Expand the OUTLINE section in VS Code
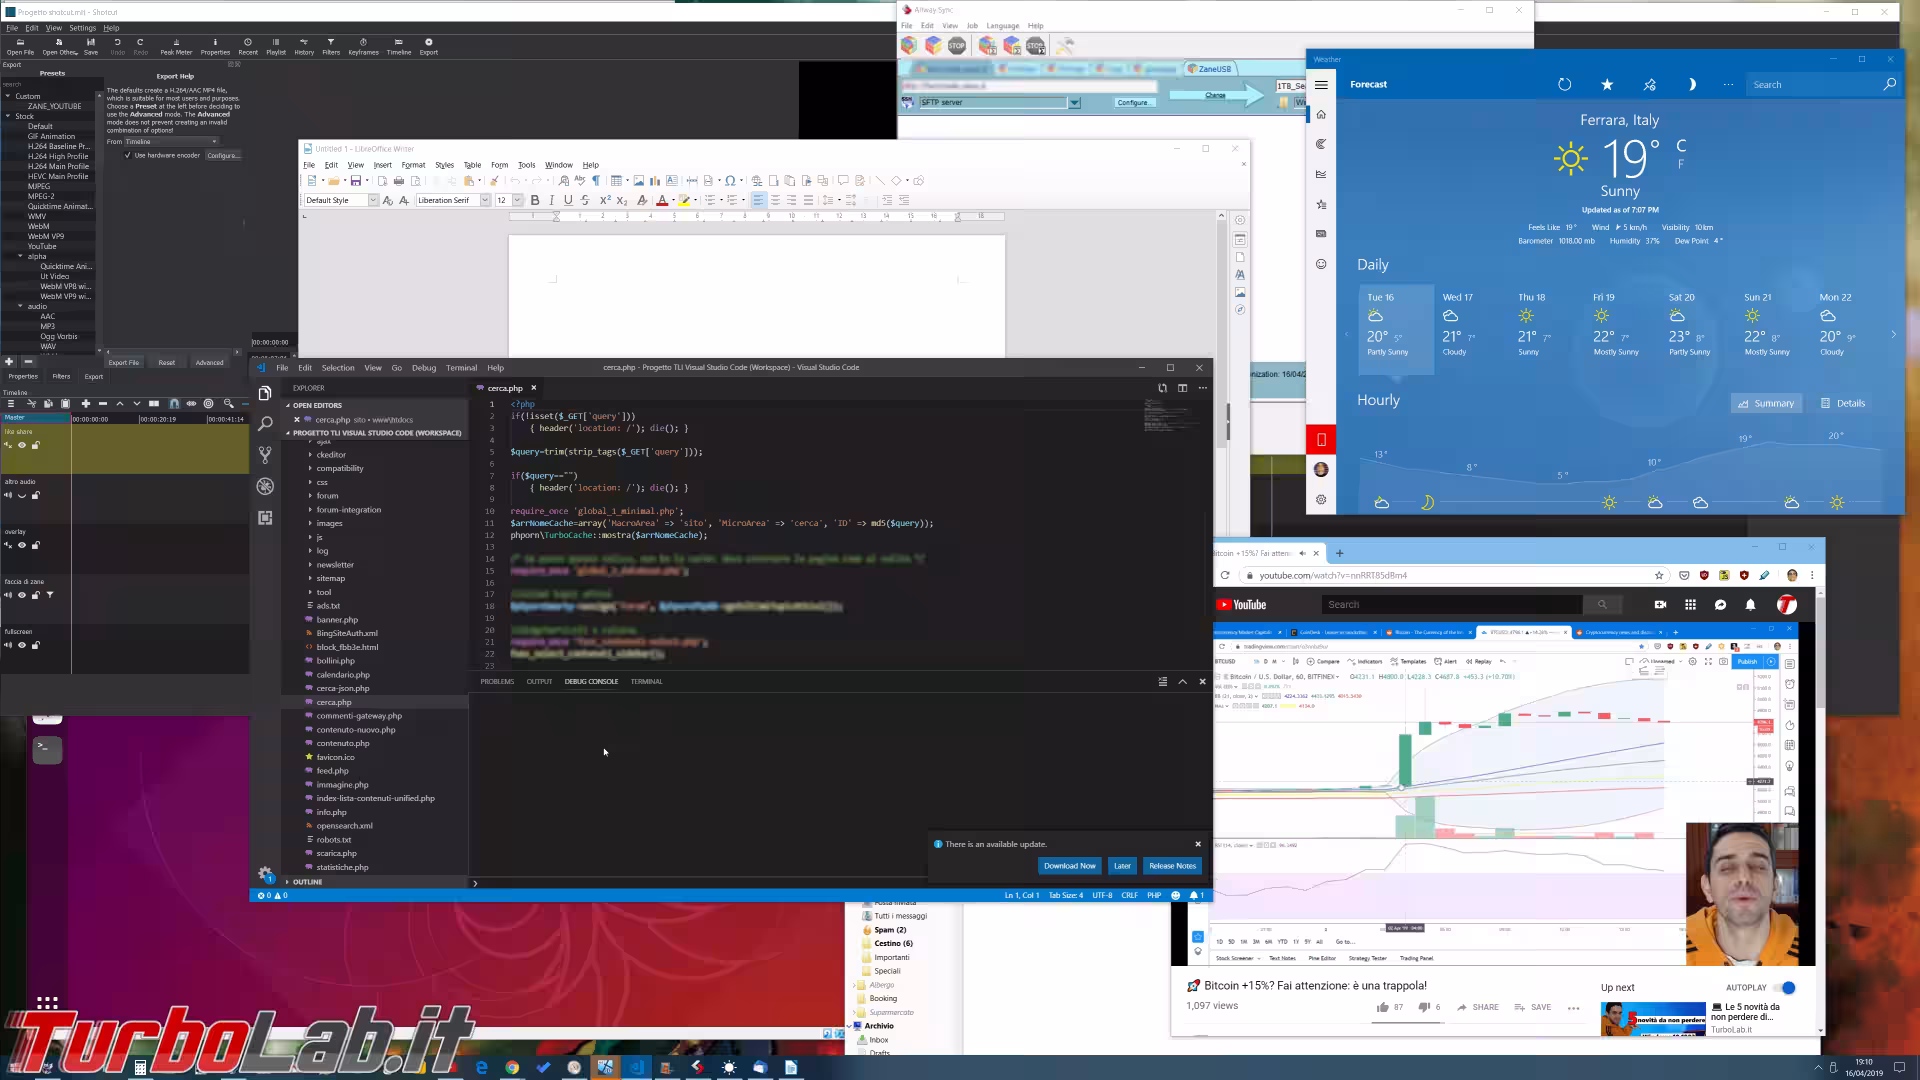 (x=307, y=882)
